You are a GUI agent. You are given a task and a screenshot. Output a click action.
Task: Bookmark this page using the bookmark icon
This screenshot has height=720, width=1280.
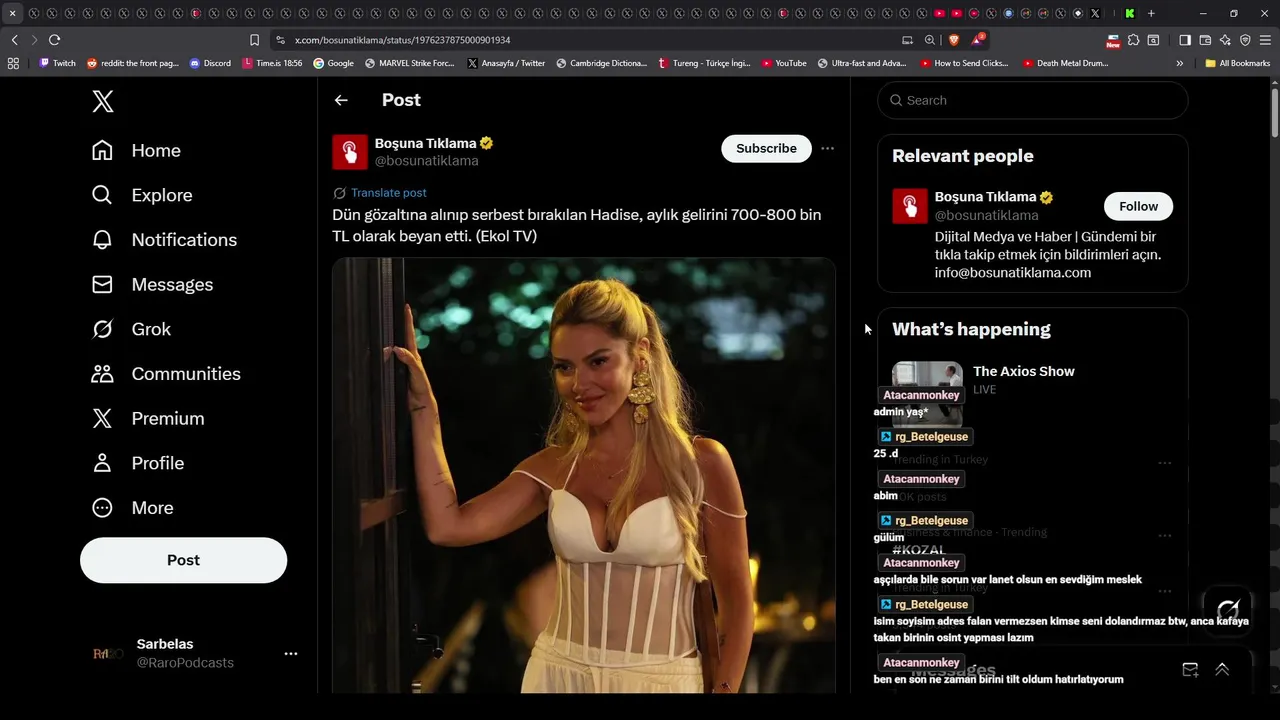pos(254,40)
